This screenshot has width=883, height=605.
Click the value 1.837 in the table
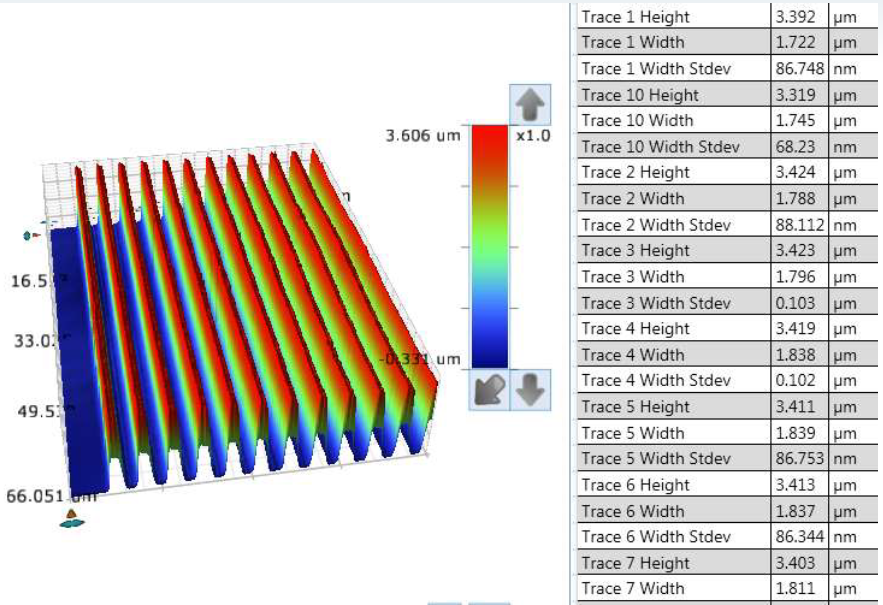[x=795, y=511]
